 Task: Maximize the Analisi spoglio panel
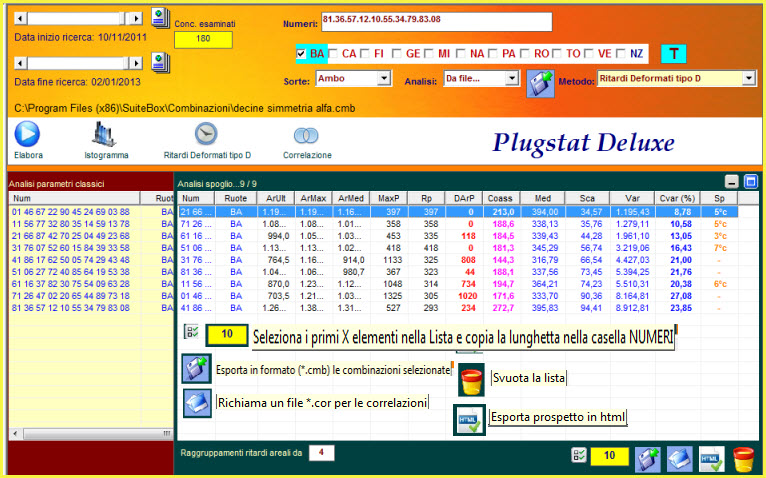point(750,182)
